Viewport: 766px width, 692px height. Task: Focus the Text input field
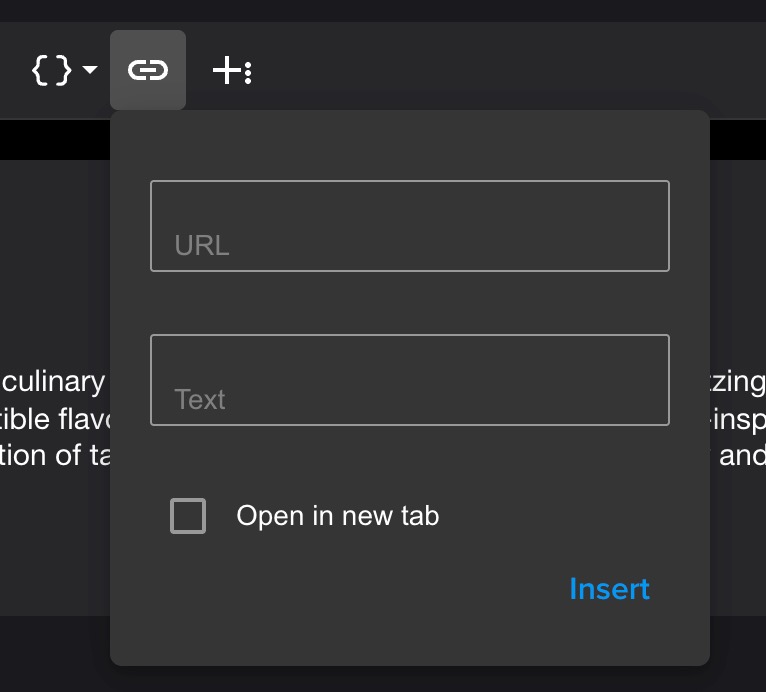click(x=410, y=380)
